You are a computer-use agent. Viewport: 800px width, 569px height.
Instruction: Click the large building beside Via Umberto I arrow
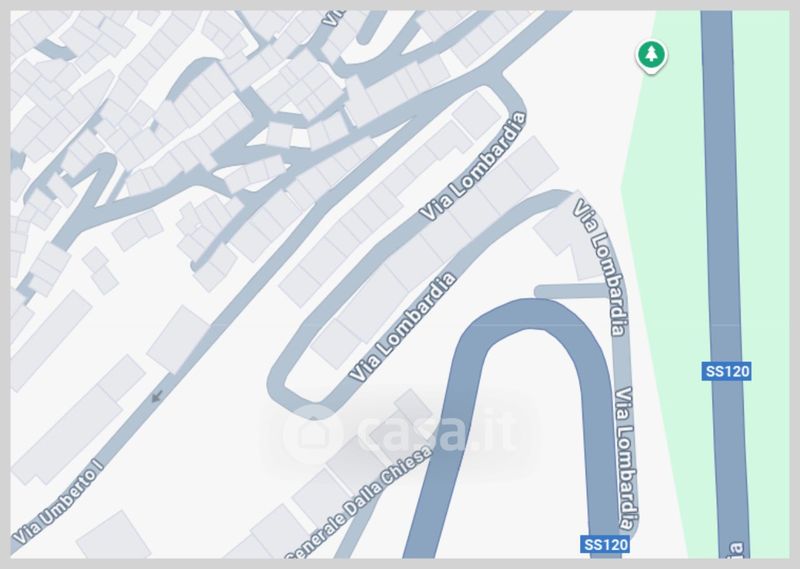pos(179,339)
